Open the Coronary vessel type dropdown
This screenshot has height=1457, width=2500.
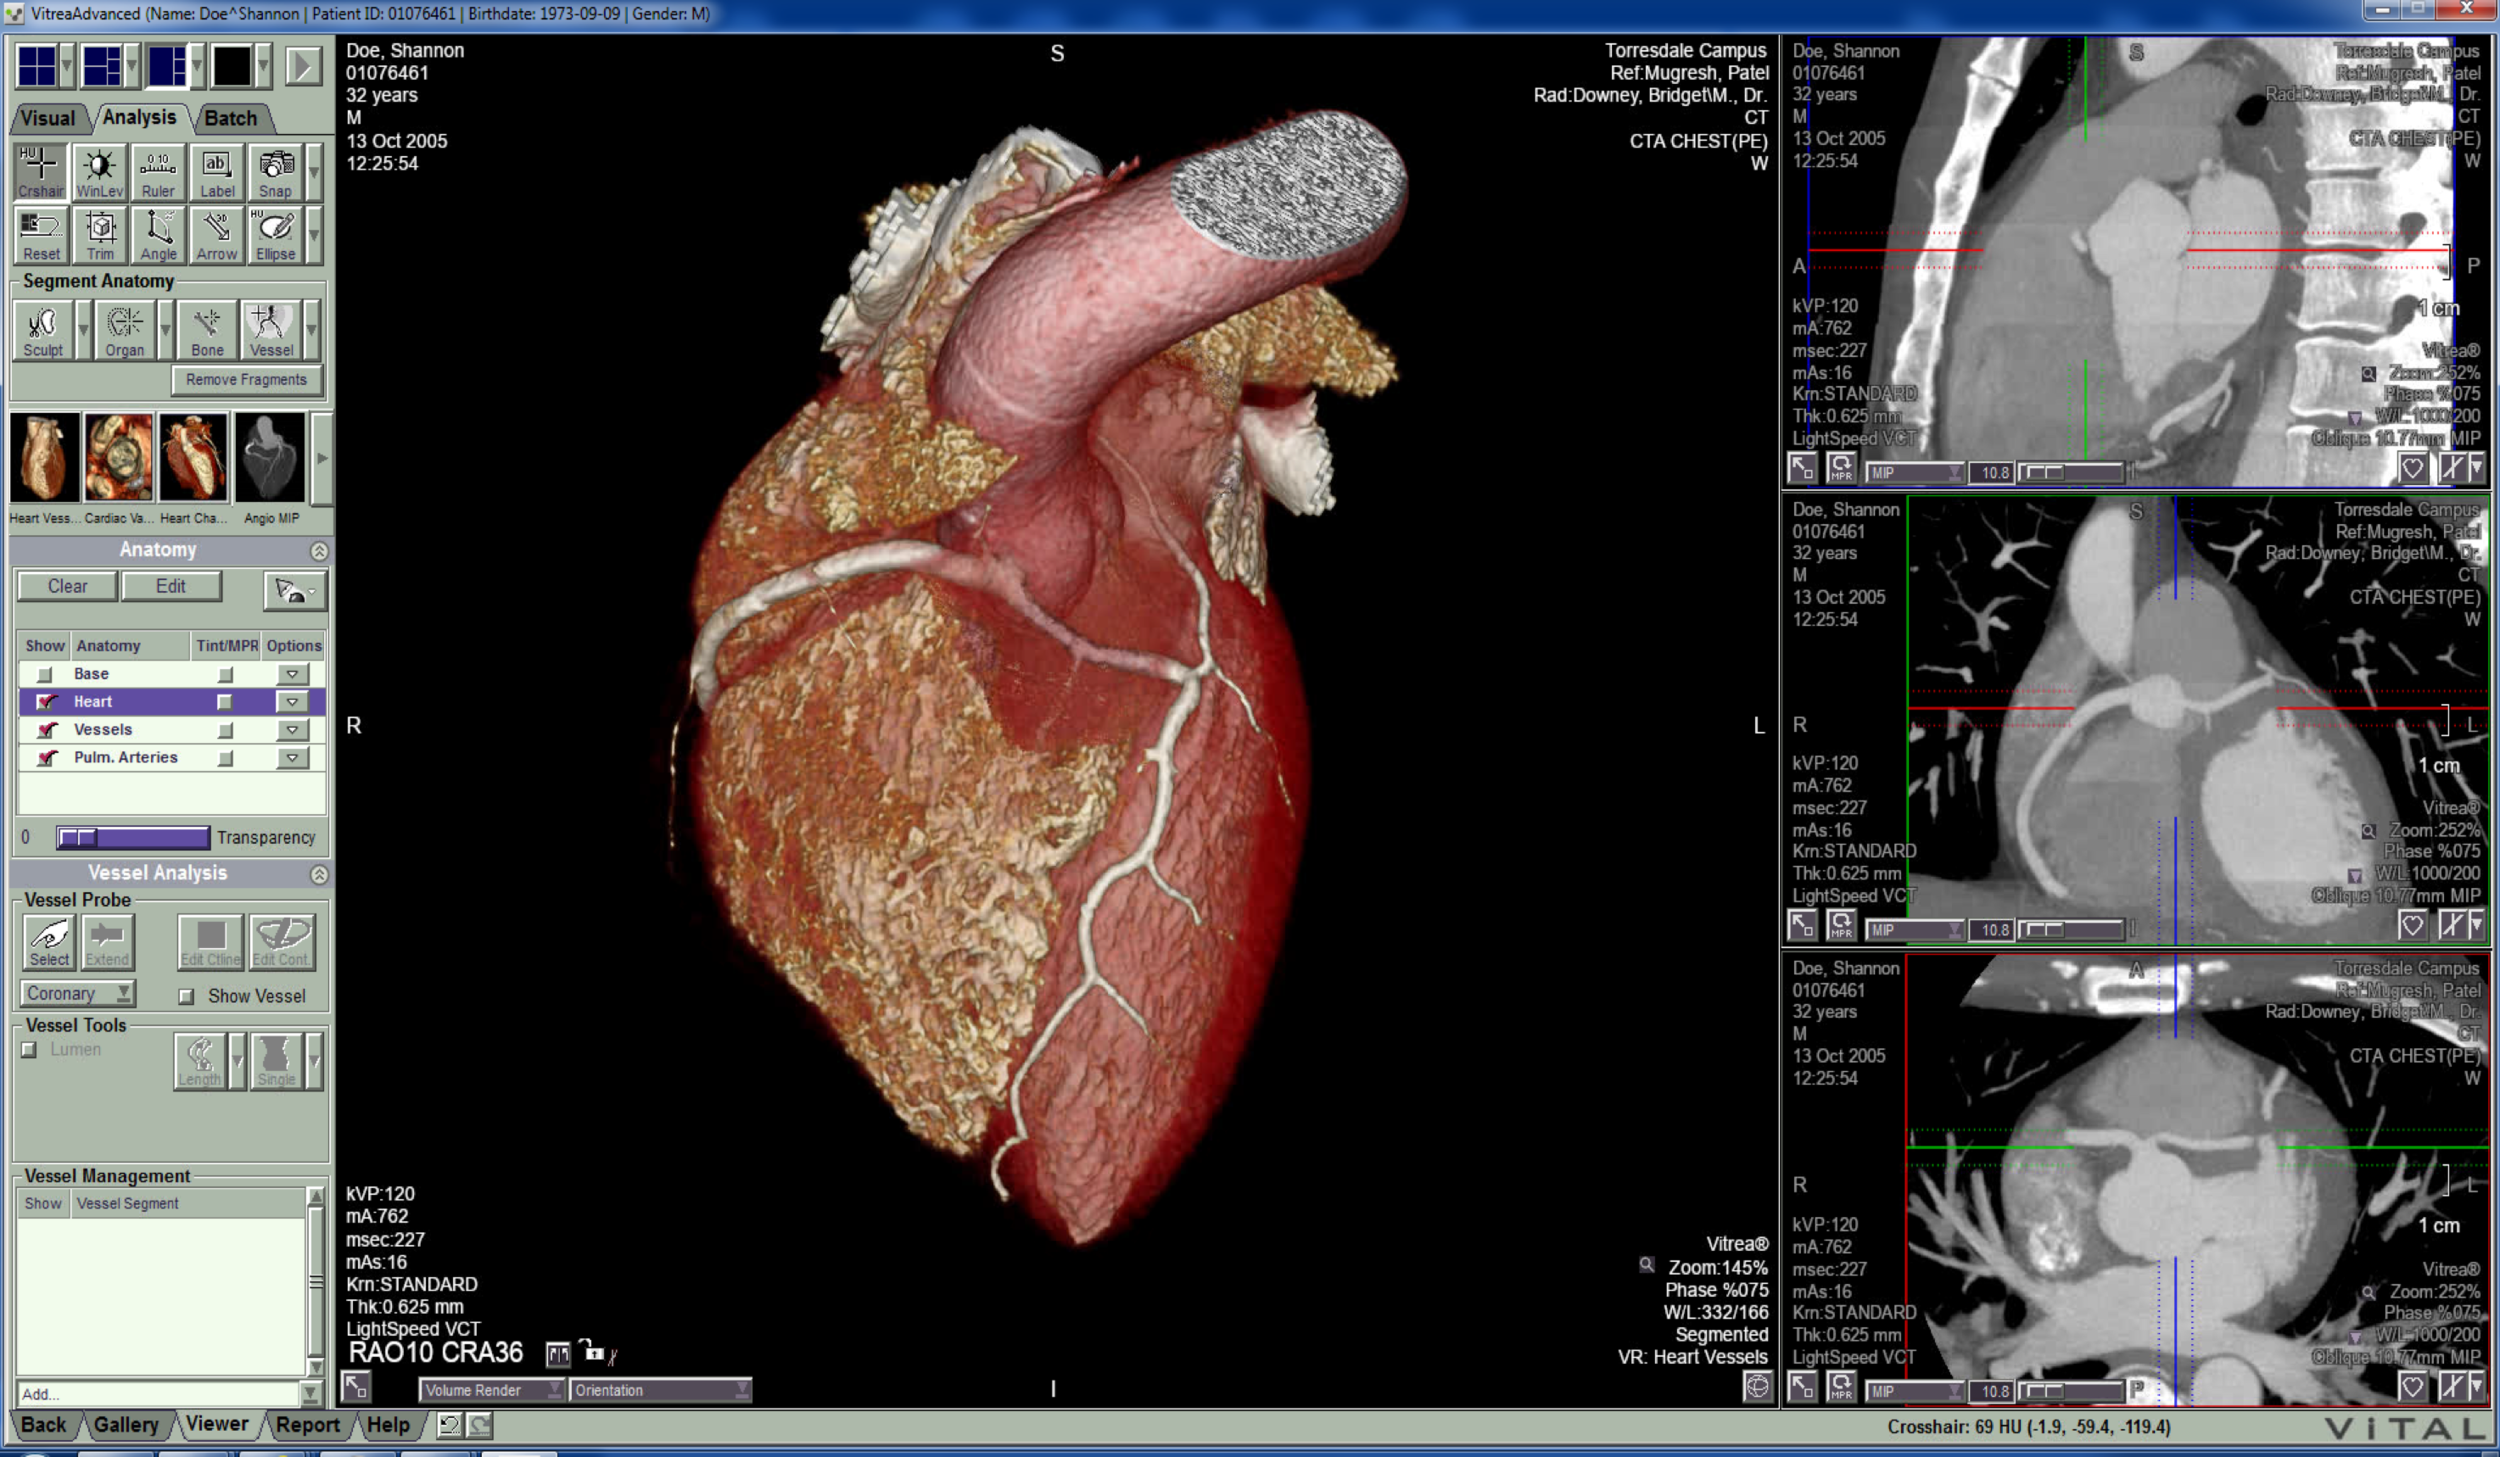tap(77, 993)
